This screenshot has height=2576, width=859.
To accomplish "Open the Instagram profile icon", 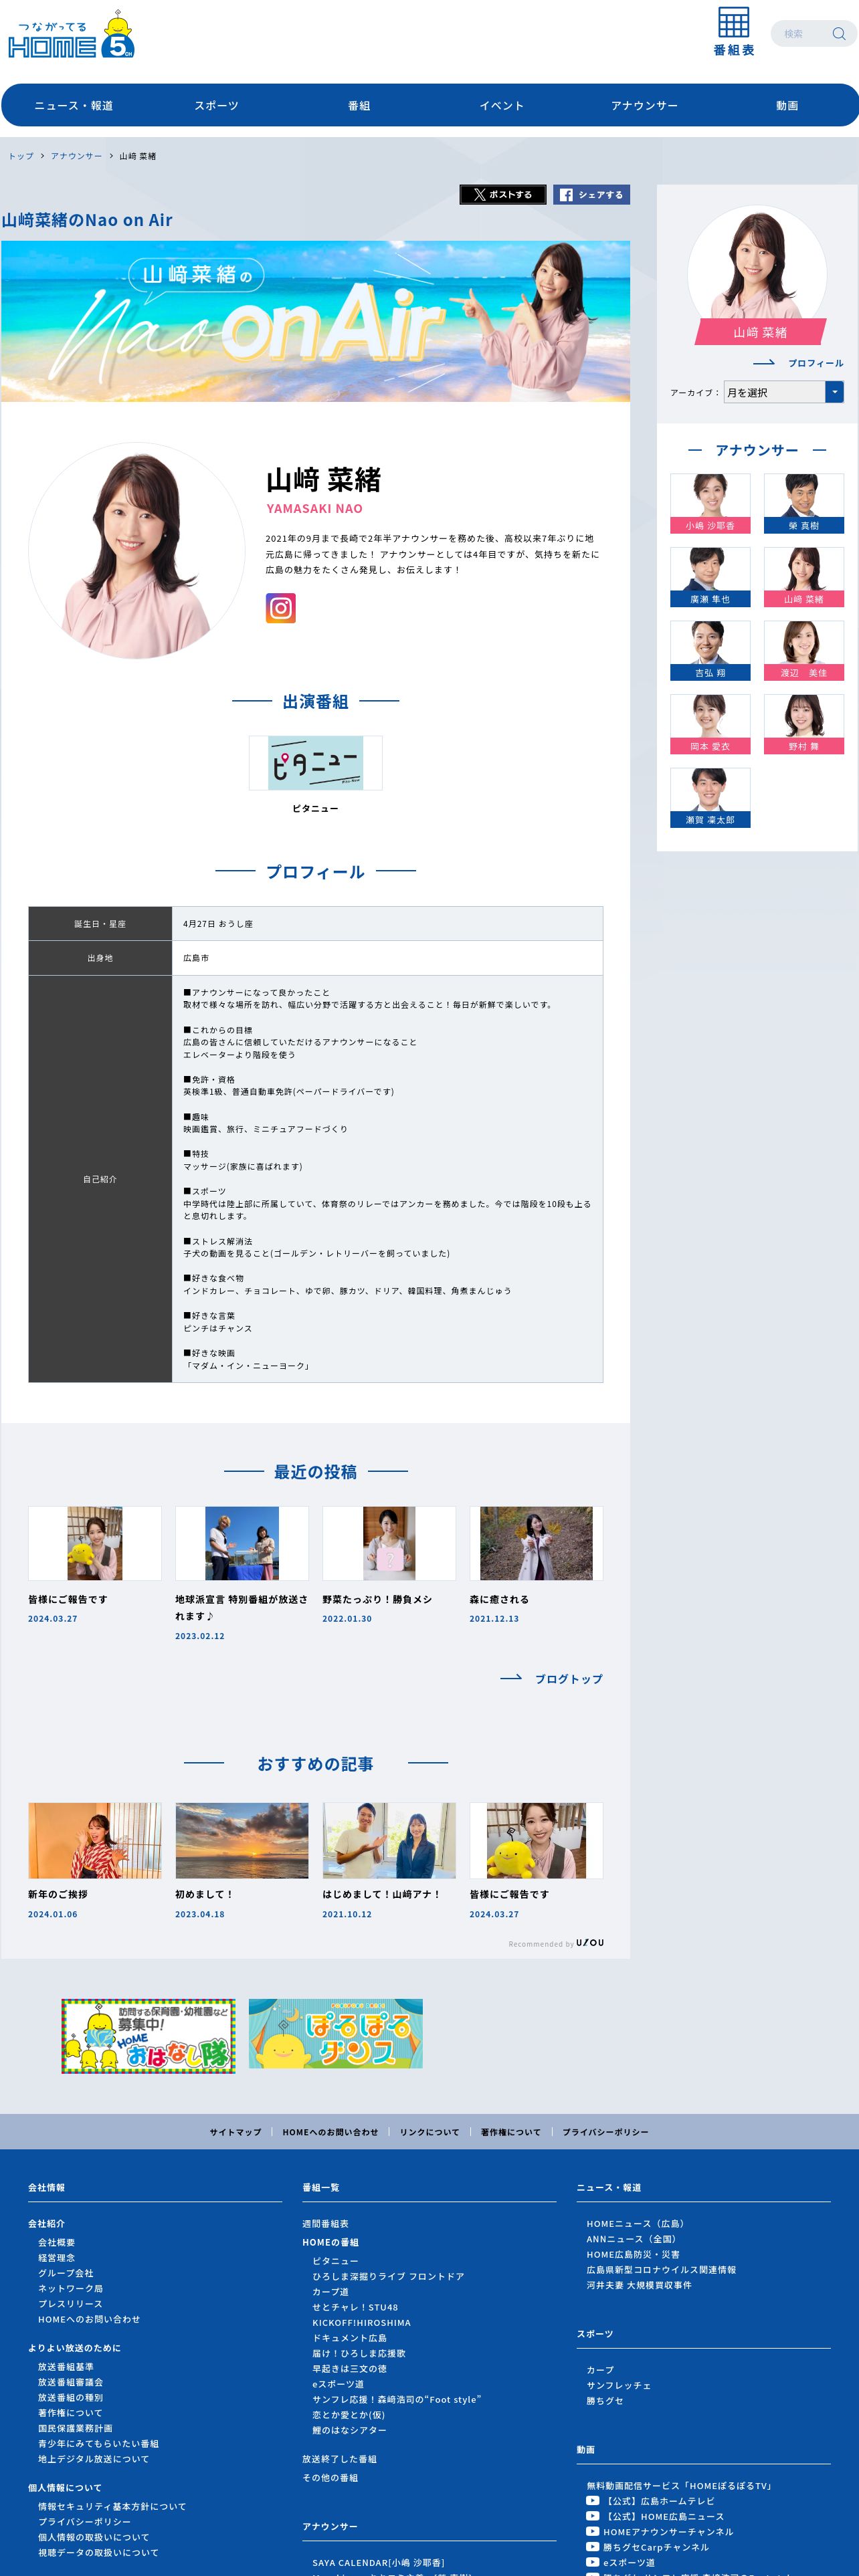I will click(x=281, y=608).
